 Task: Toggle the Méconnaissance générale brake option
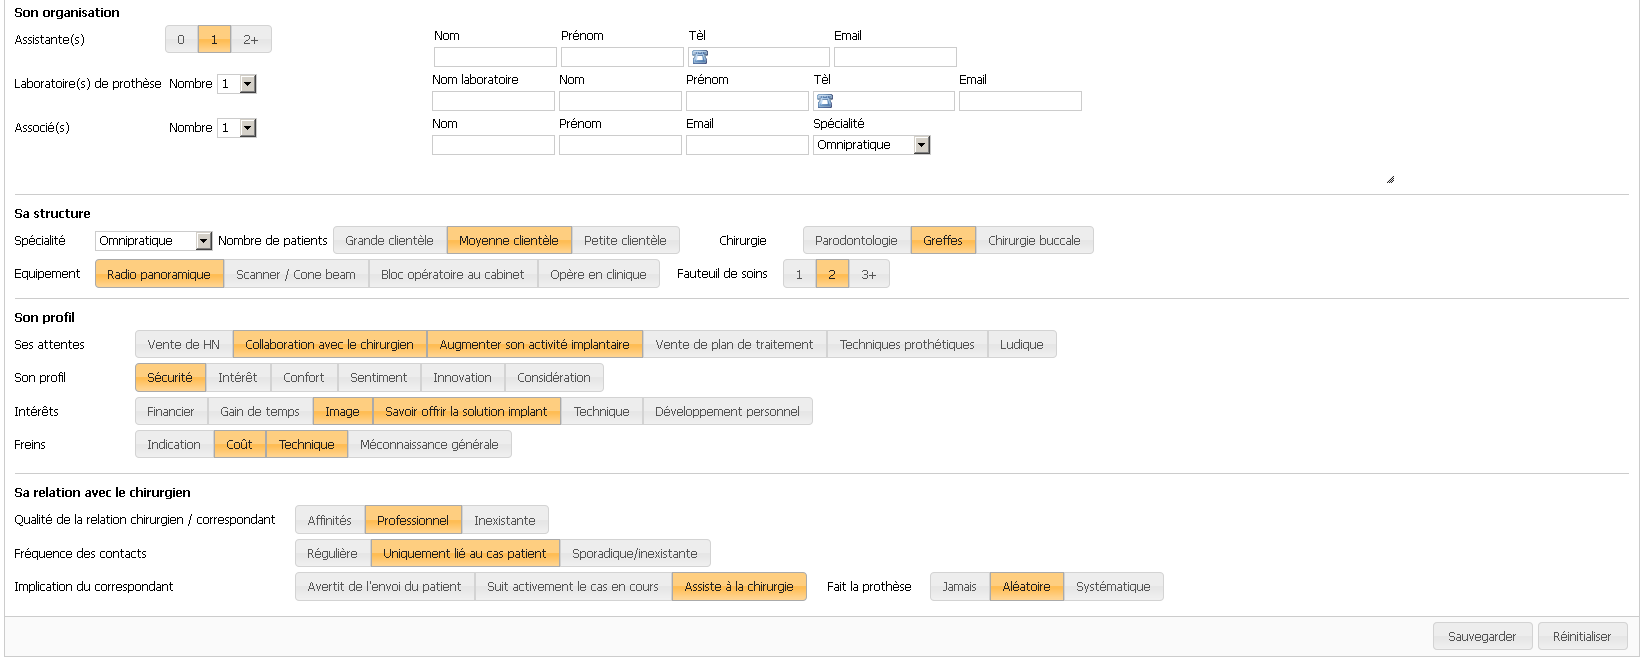point(429,445)
